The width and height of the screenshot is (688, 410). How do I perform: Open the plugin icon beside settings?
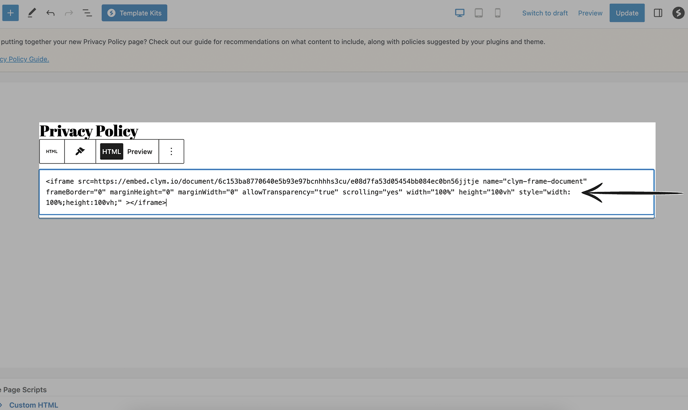pyautogui.click(x=678, y=13)
